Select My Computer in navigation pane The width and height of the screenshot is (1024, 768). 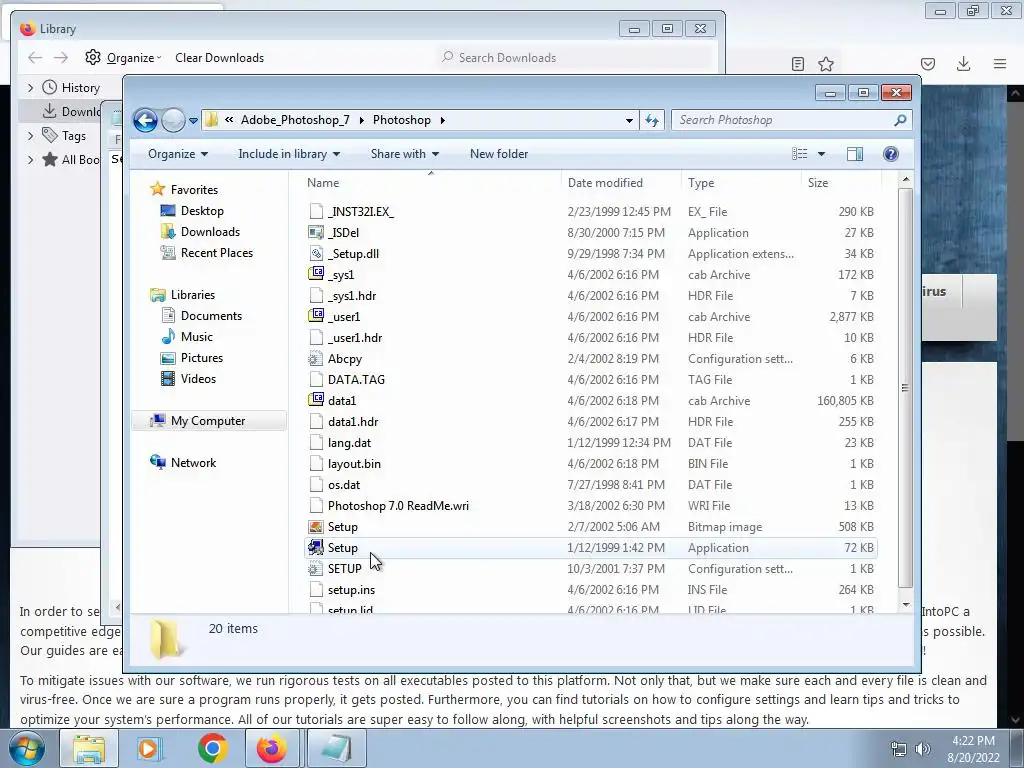point(208,421)
